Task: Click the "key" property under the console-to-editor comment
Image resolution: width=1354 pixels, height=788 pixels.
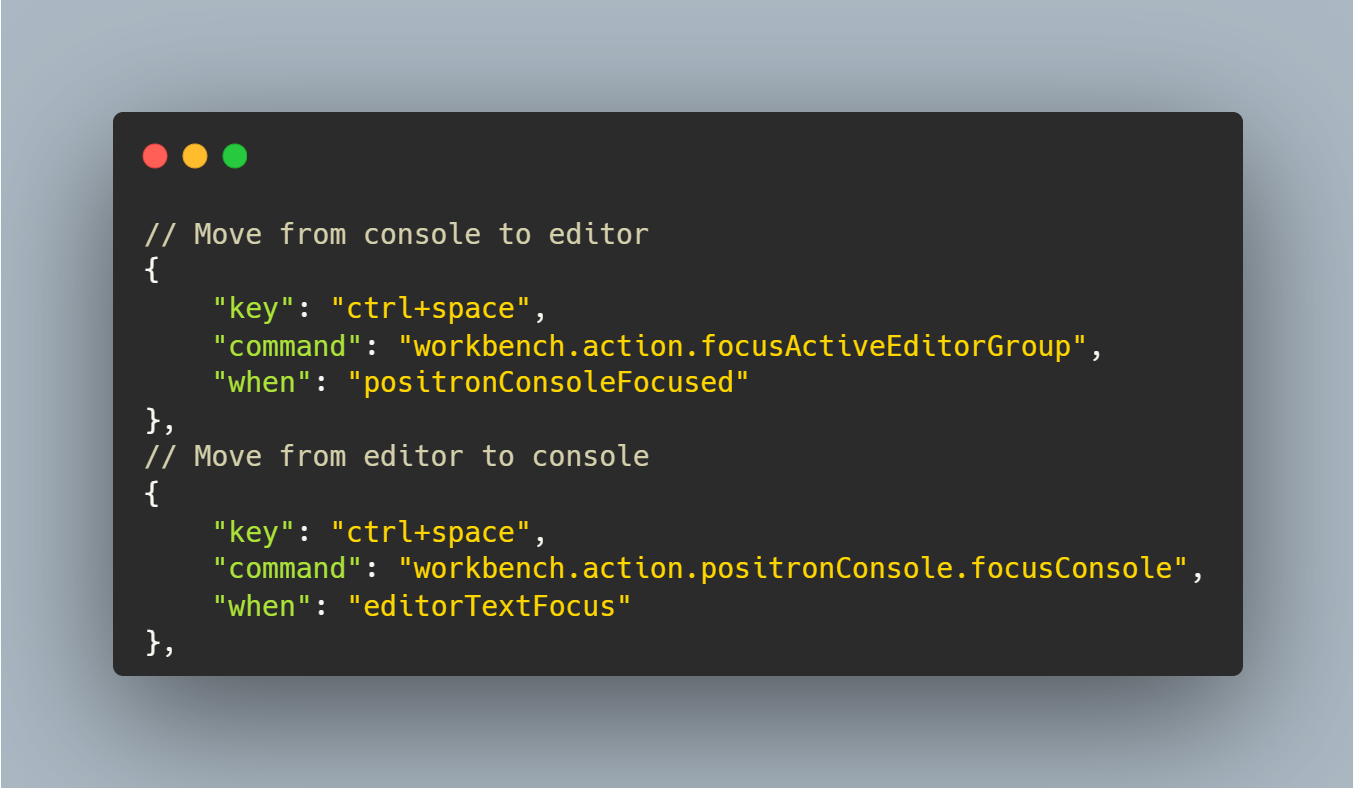Action: coord(254,309)
